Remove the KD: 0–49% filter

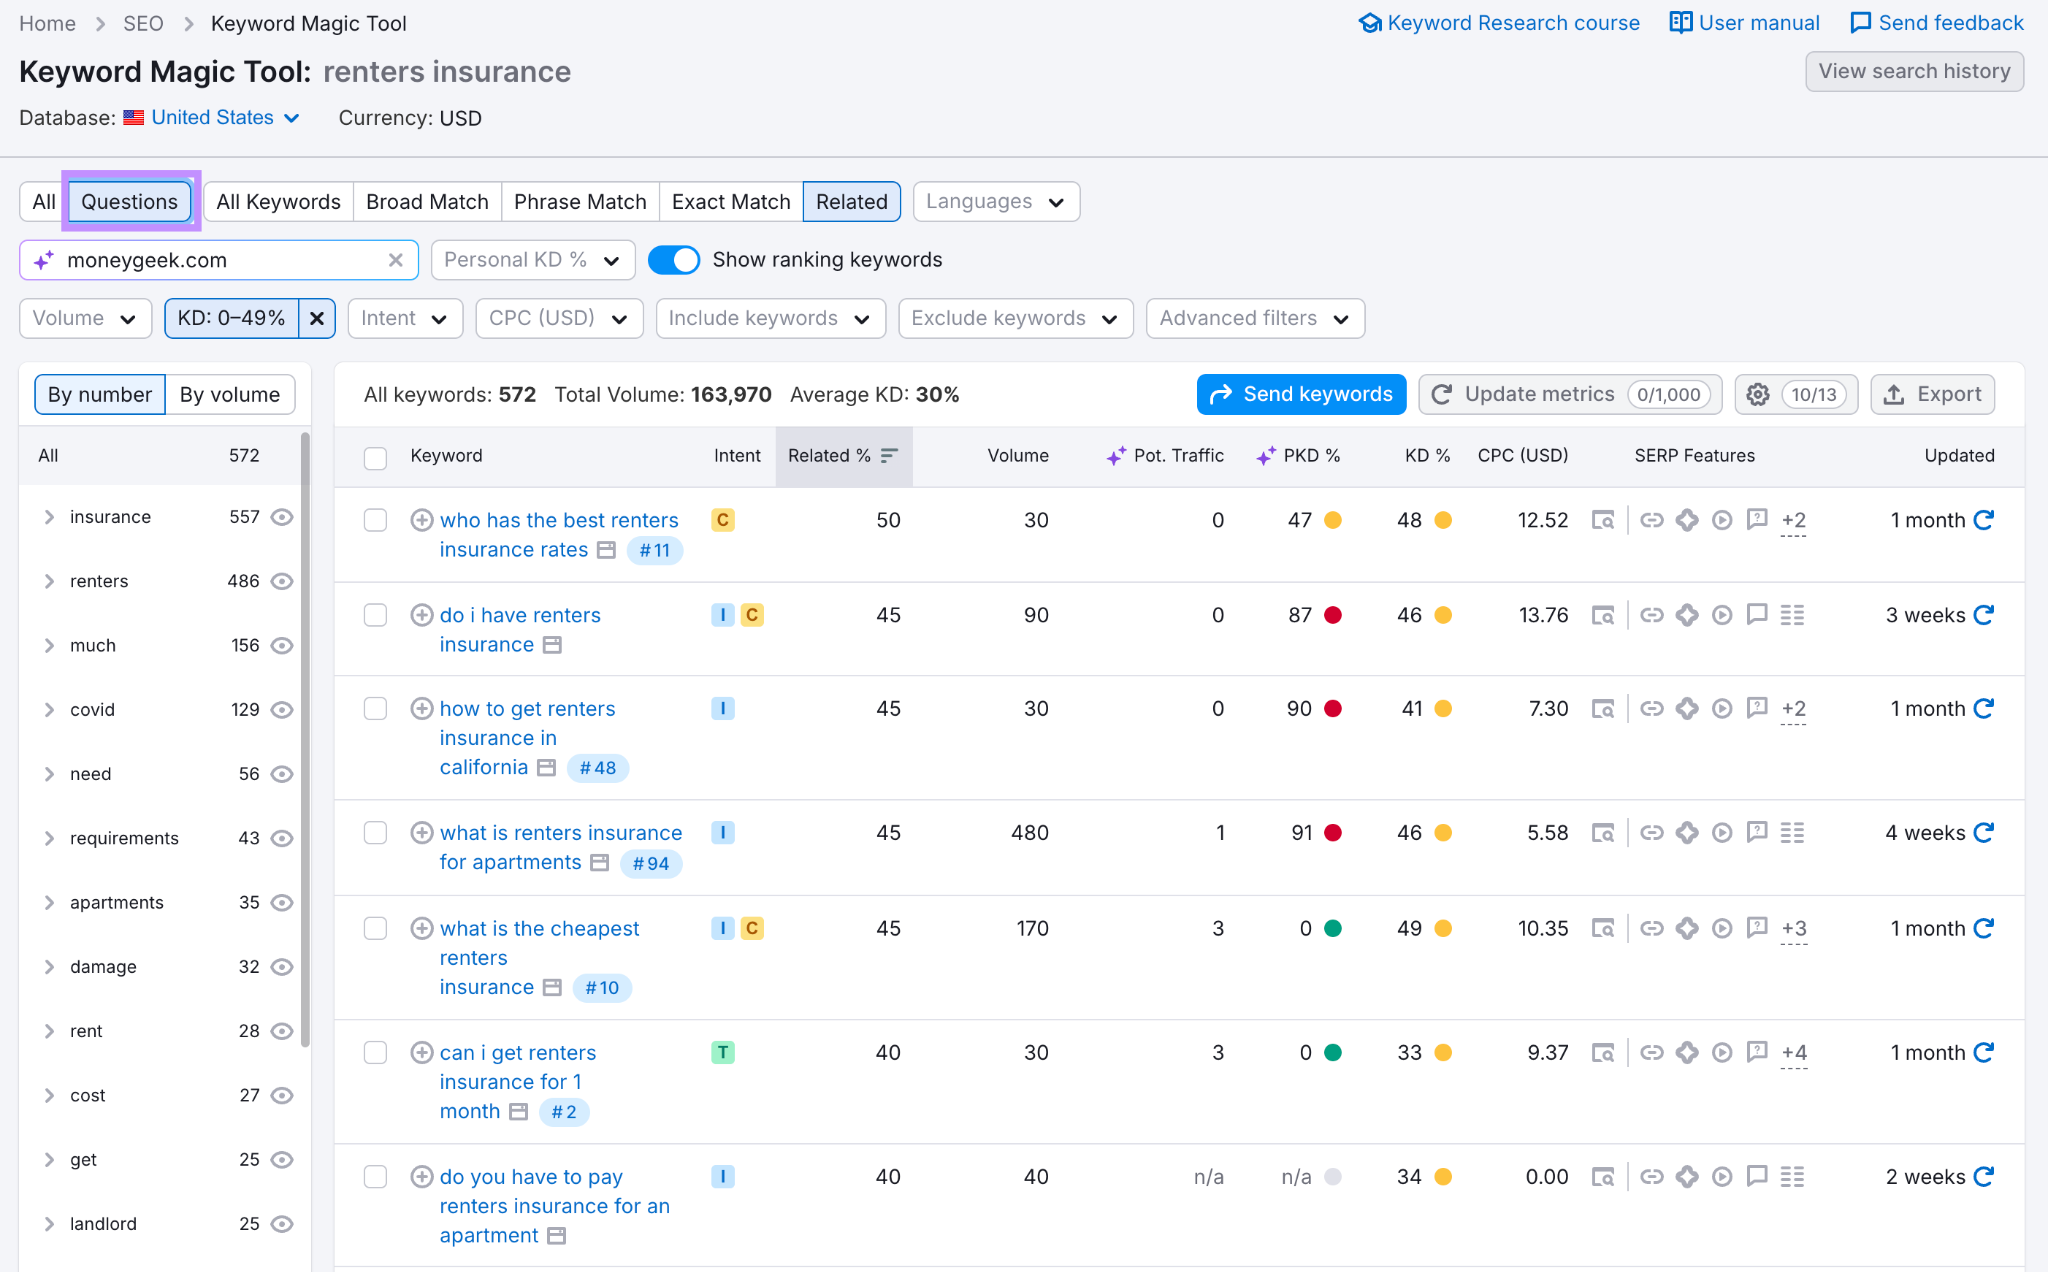click(x=317, y=318)
